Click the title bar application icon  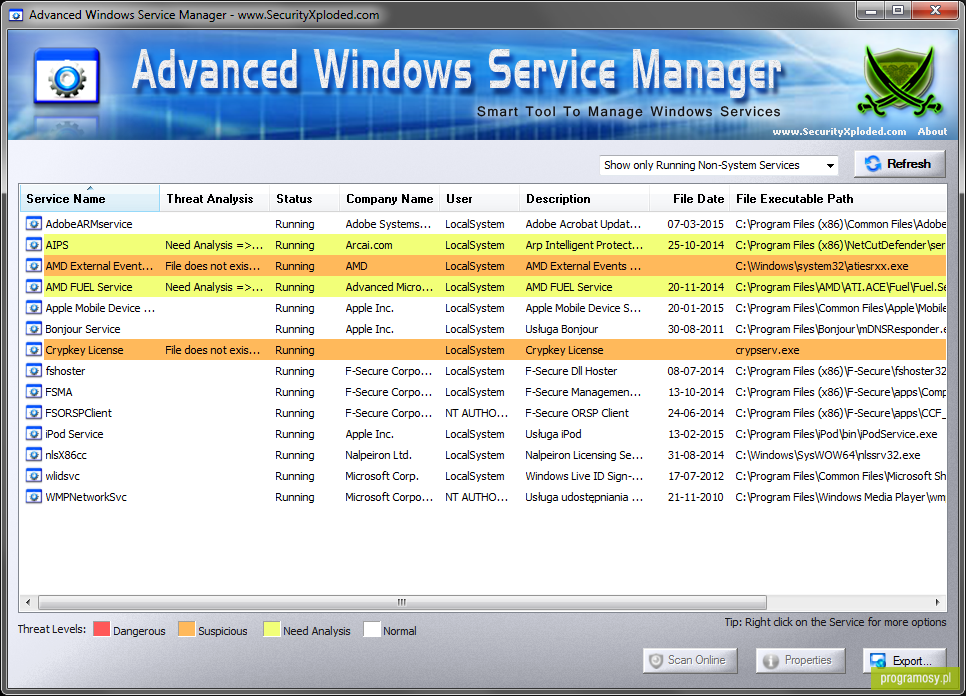(x=16, y=15)
